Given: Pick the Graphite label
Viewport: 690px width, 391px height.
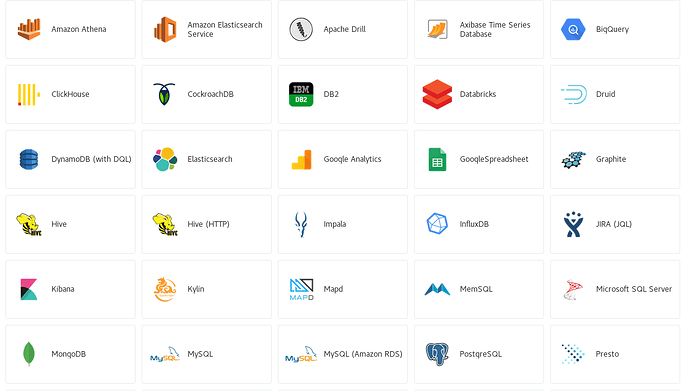Looking at the screenshot, I should click(x=611, y=159).
